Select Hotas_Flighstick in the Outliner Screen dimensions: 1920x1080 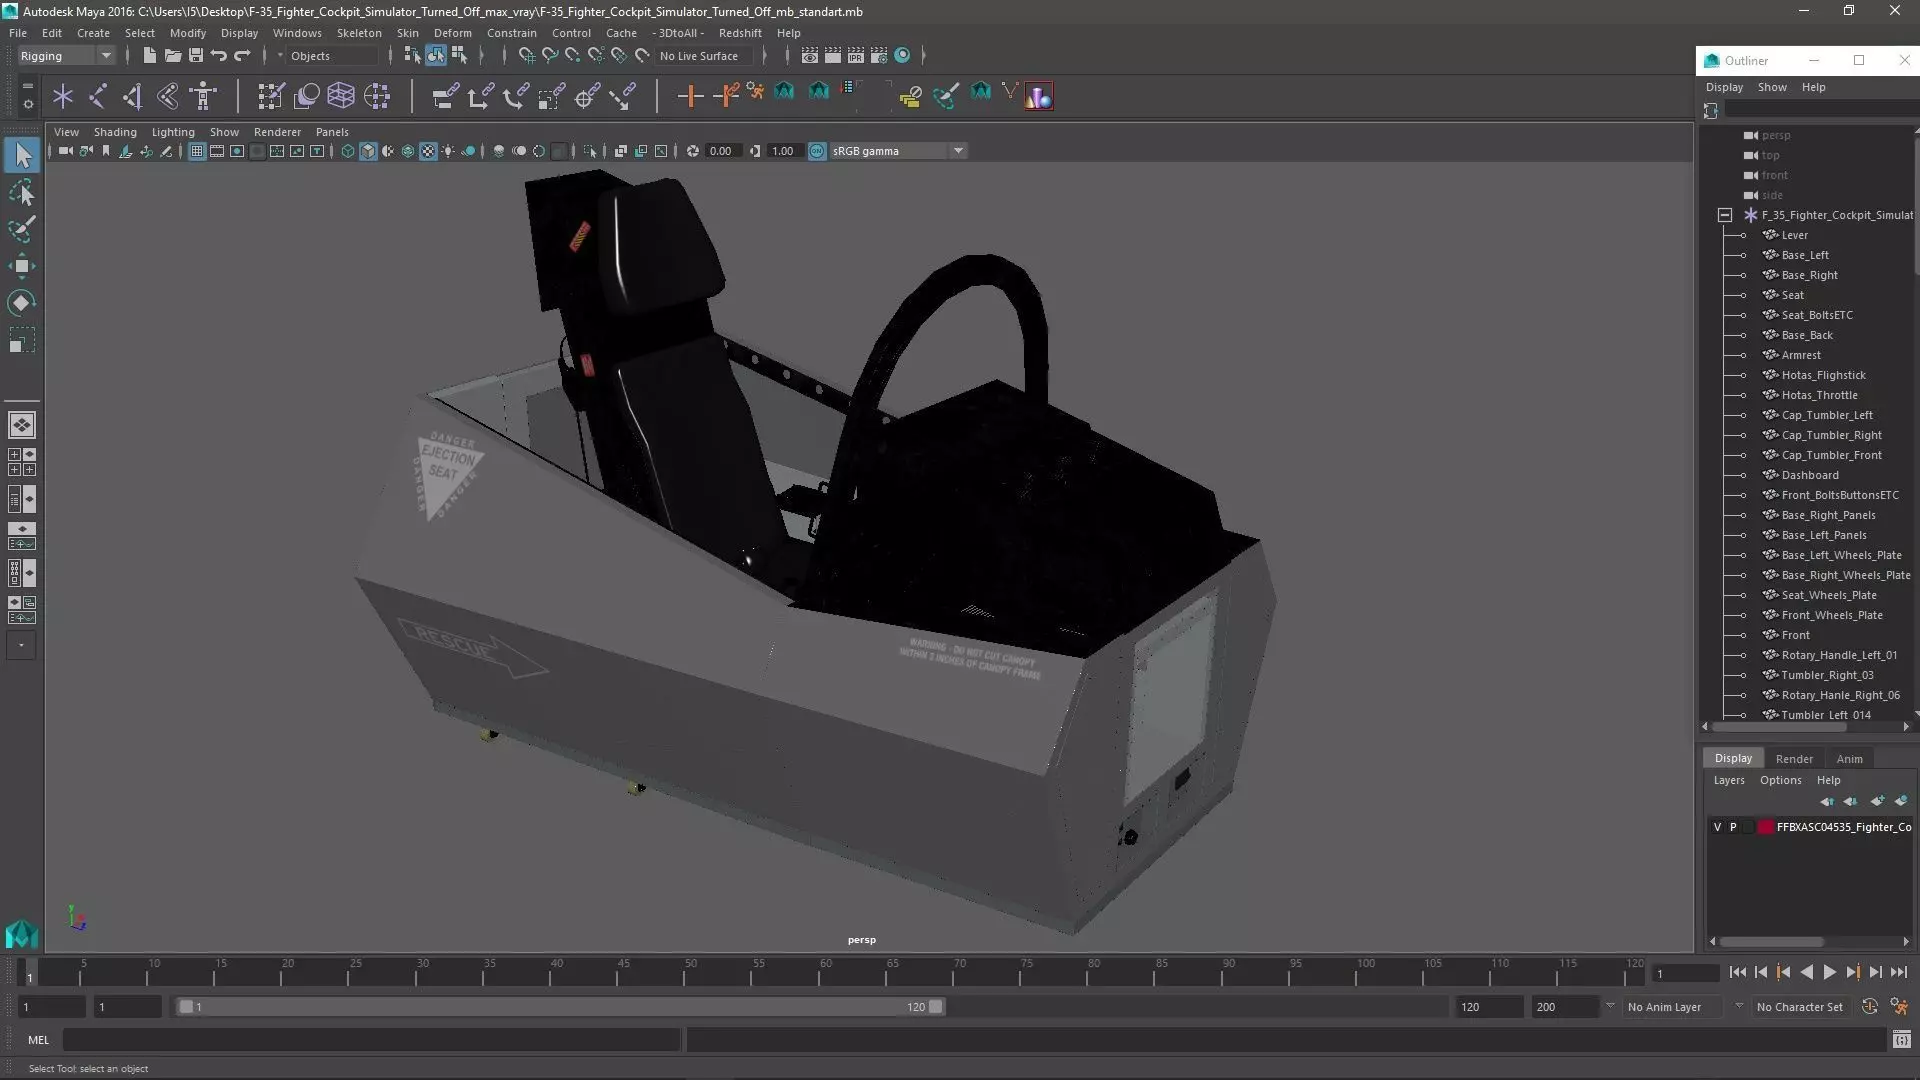[1823, 375]
